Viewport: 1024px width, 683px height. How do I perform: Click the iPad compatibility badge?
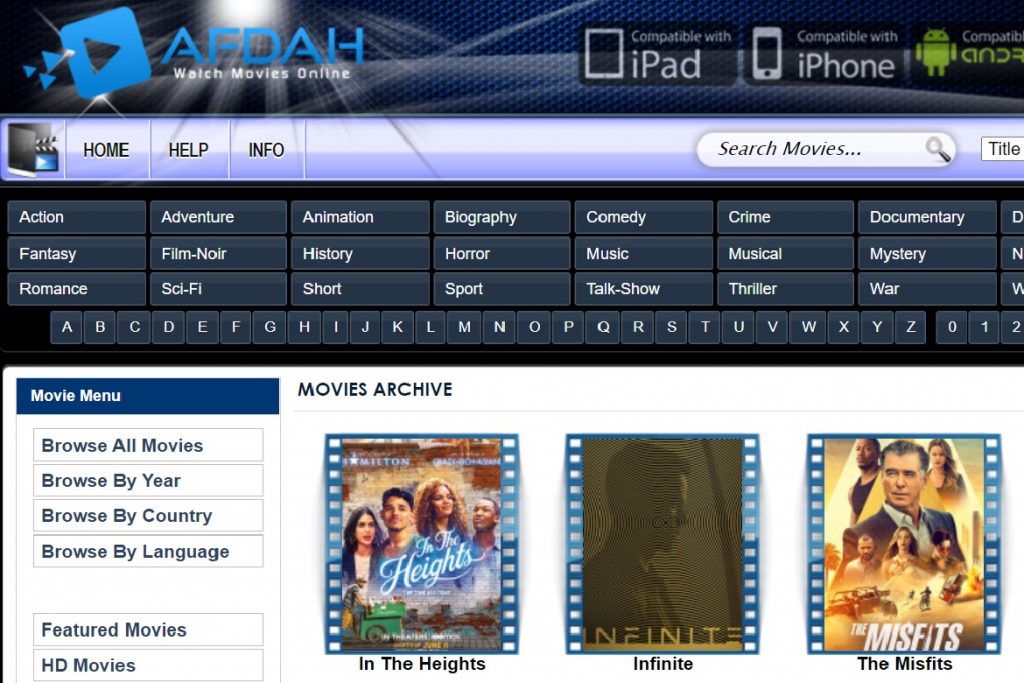click(x=656, y=54)
